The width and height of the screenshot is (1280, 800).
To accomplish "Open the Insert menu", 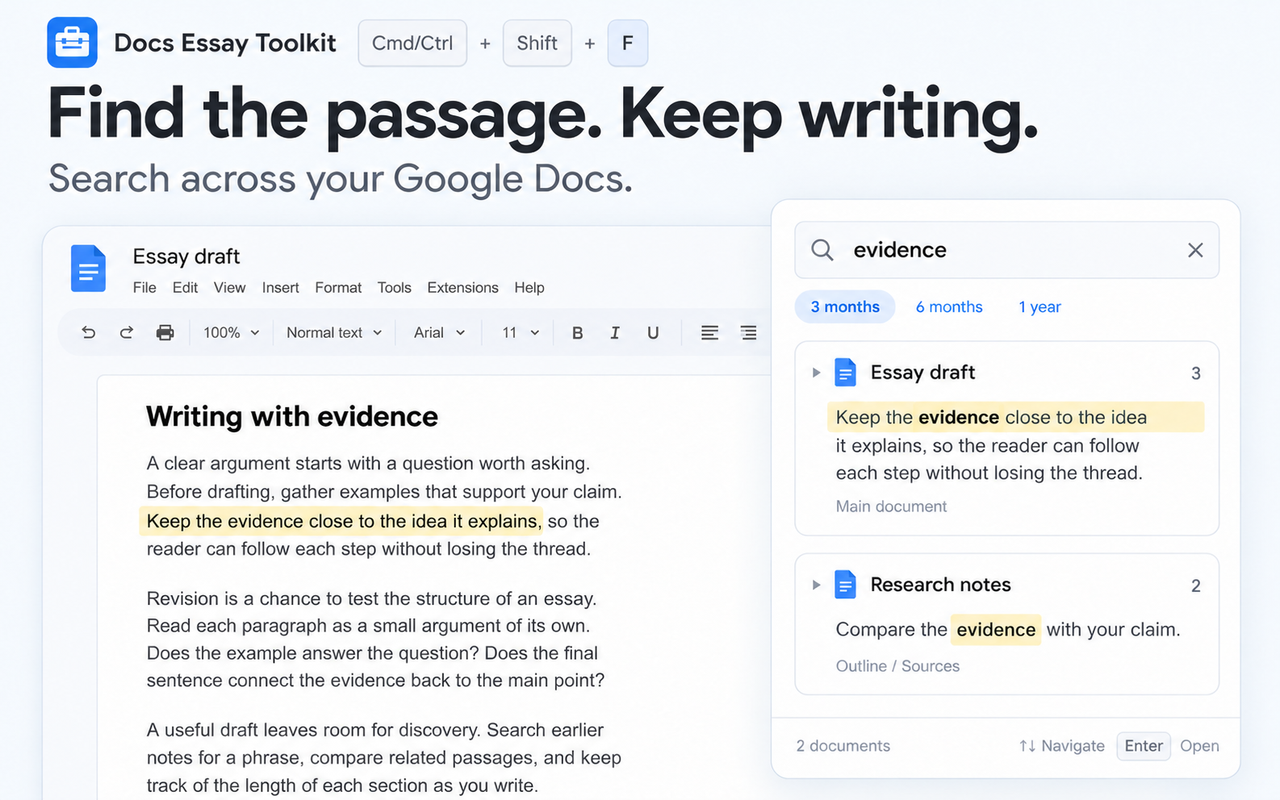I will coord(281,288).
